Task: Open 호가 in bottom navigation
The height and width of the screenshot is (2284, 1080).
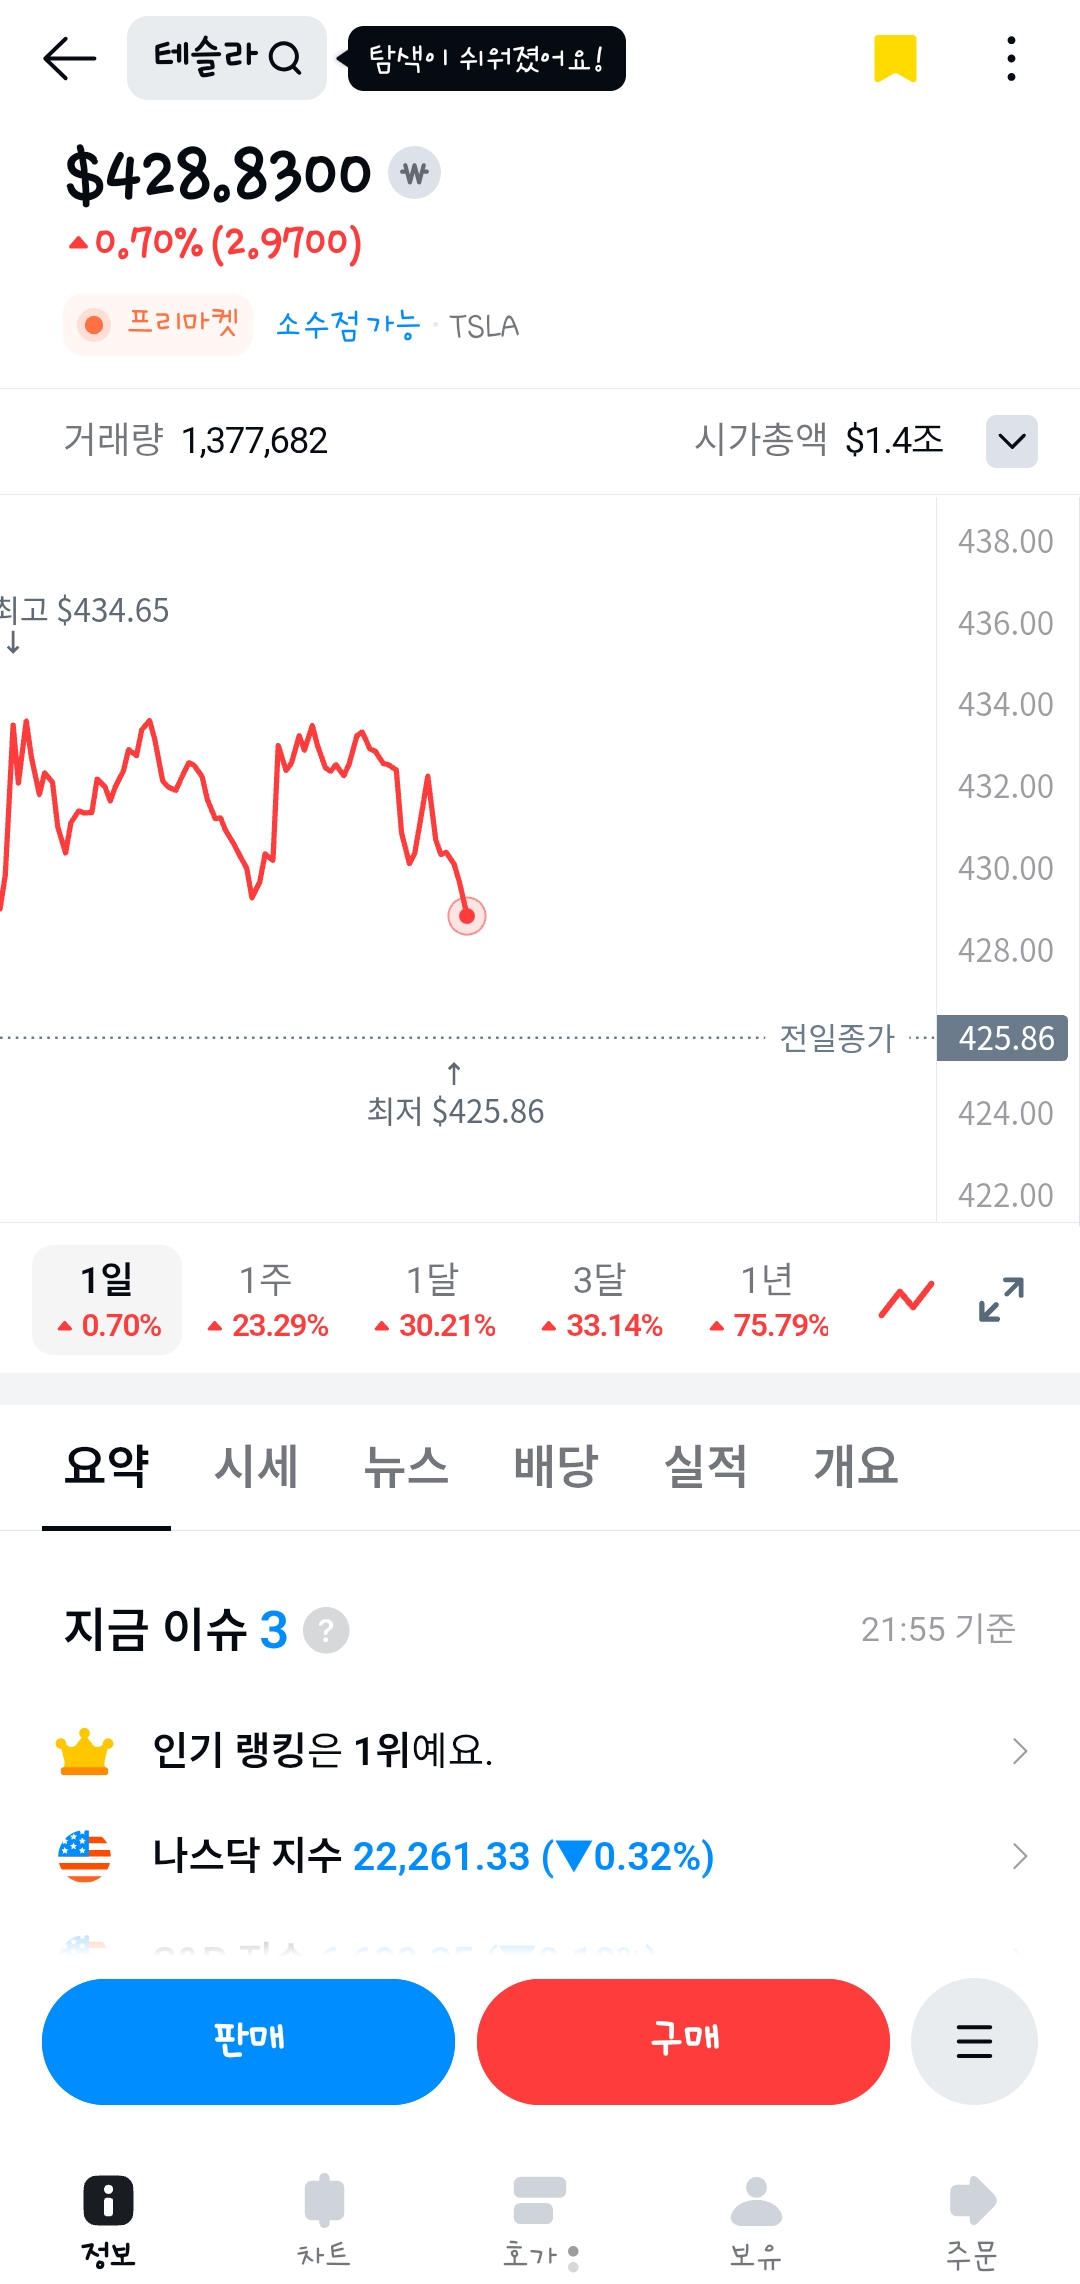Action: coord(540,2219)
